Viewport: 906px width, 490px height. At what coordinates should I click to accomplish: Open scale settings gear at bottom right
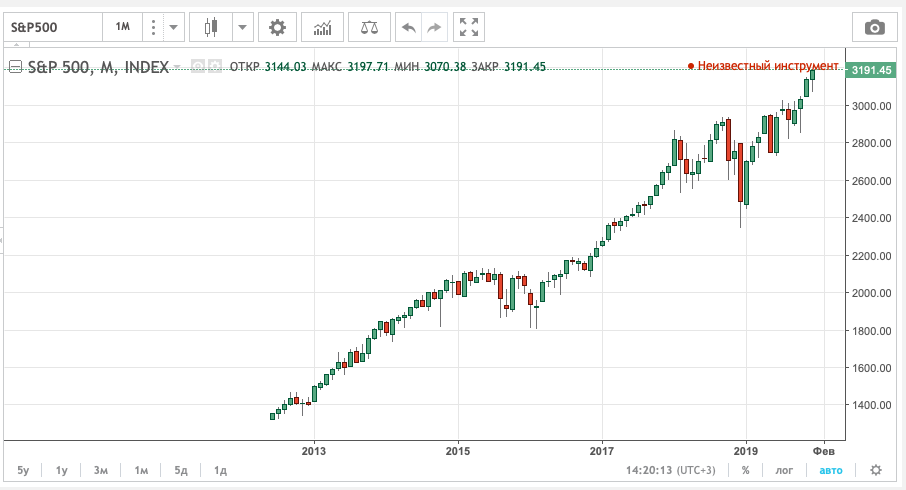pyautogui.click(x=876, y=470)
